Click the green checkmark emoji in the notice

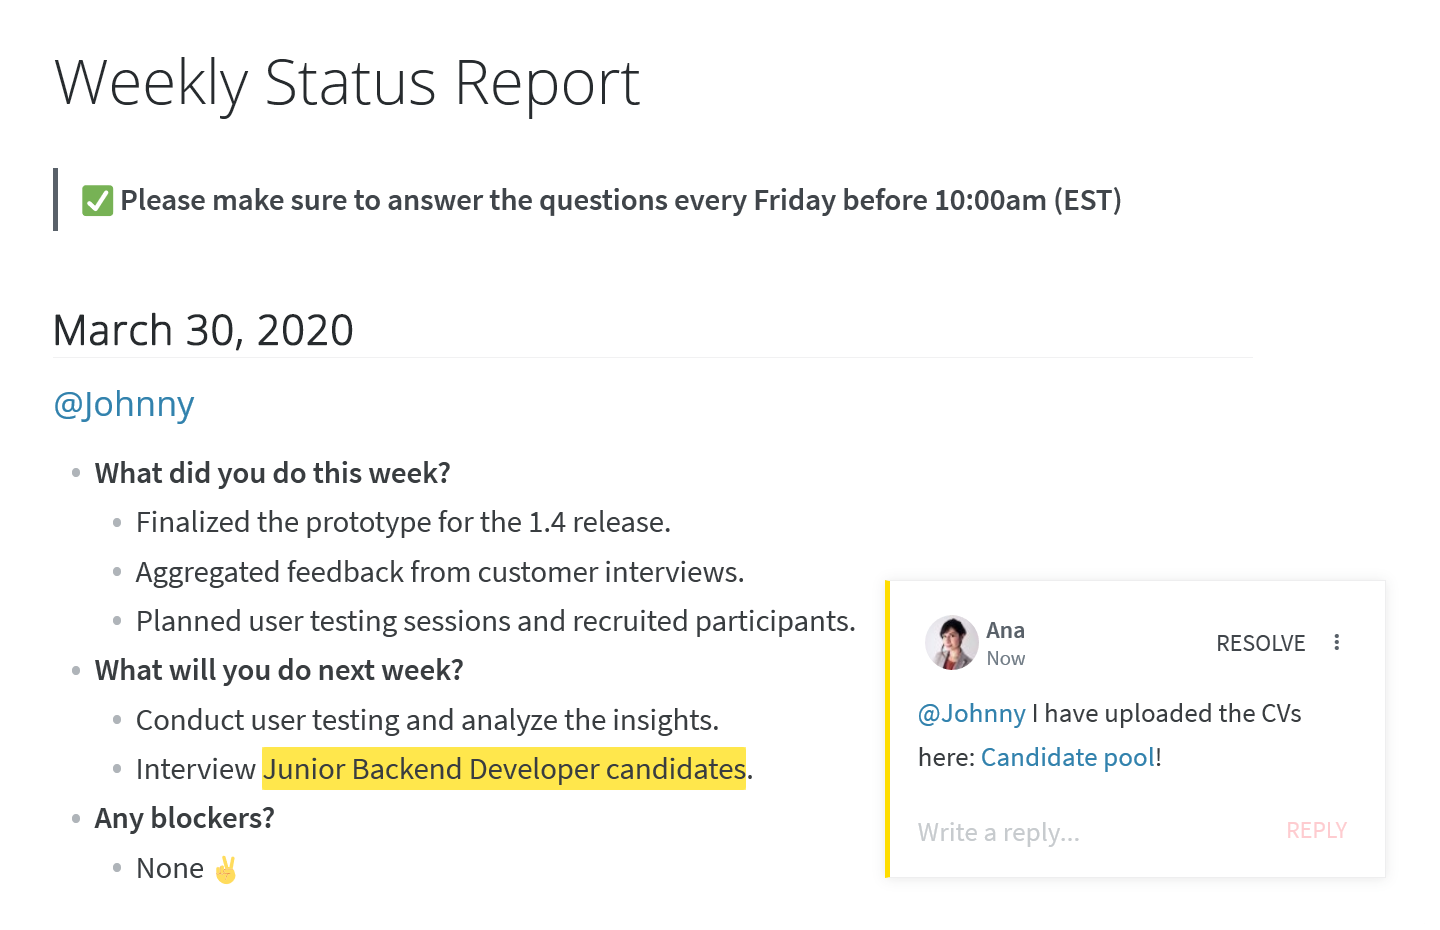click(97, 200)
